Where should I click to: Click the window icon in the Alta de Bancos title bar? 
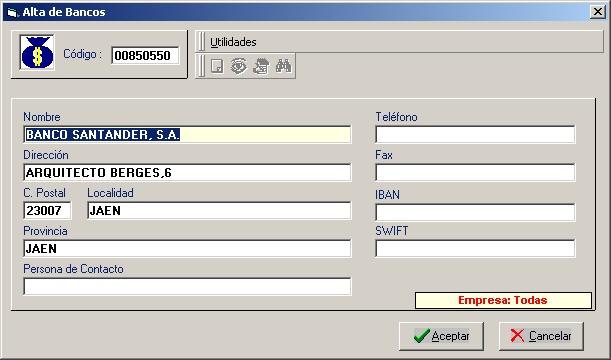coord(12,12)
